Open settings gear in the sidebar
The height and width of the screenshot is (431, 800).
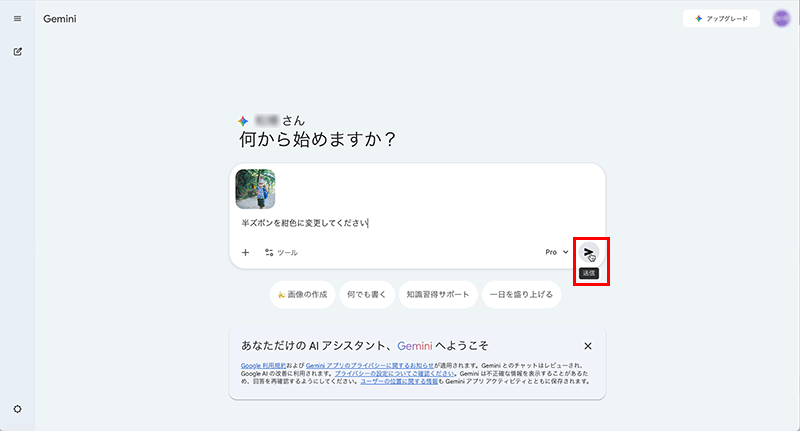[17, 409]
